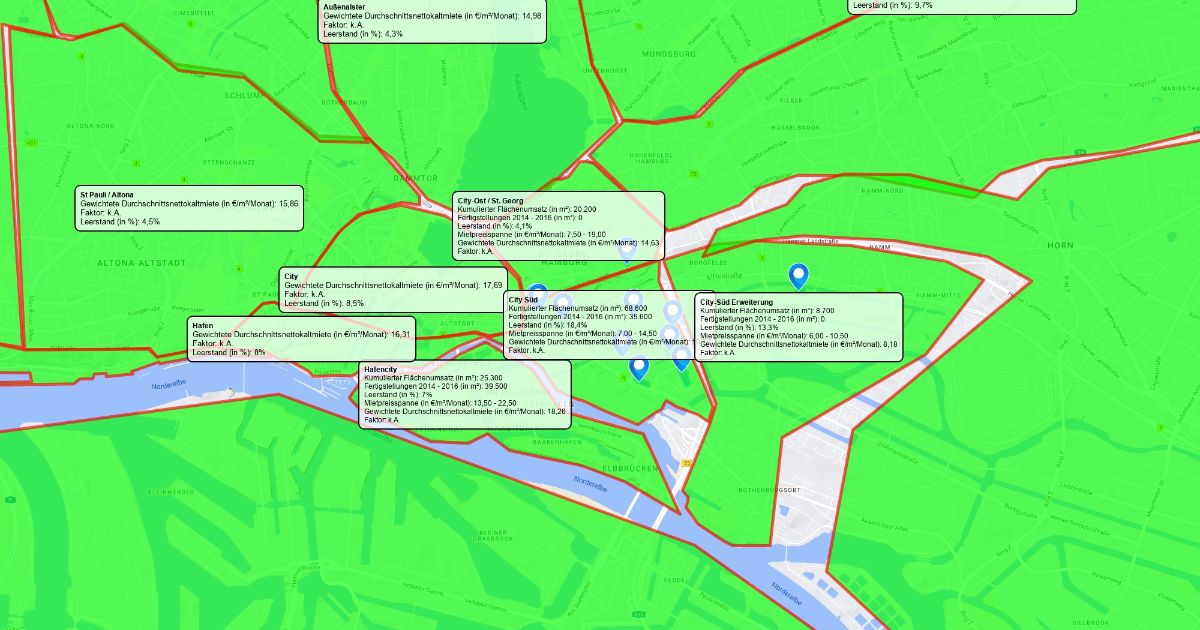The height and width of the screenshot is (630, 1200).
Task: Select City rent line showing 17,69
Action: [x=393, y=285]
